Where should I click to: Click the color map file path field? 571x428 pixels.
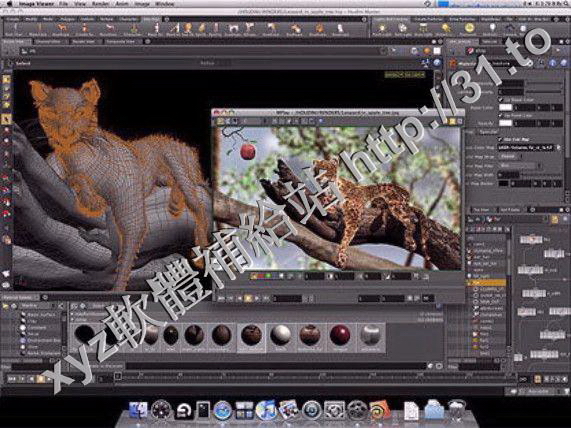pos(525,148)
